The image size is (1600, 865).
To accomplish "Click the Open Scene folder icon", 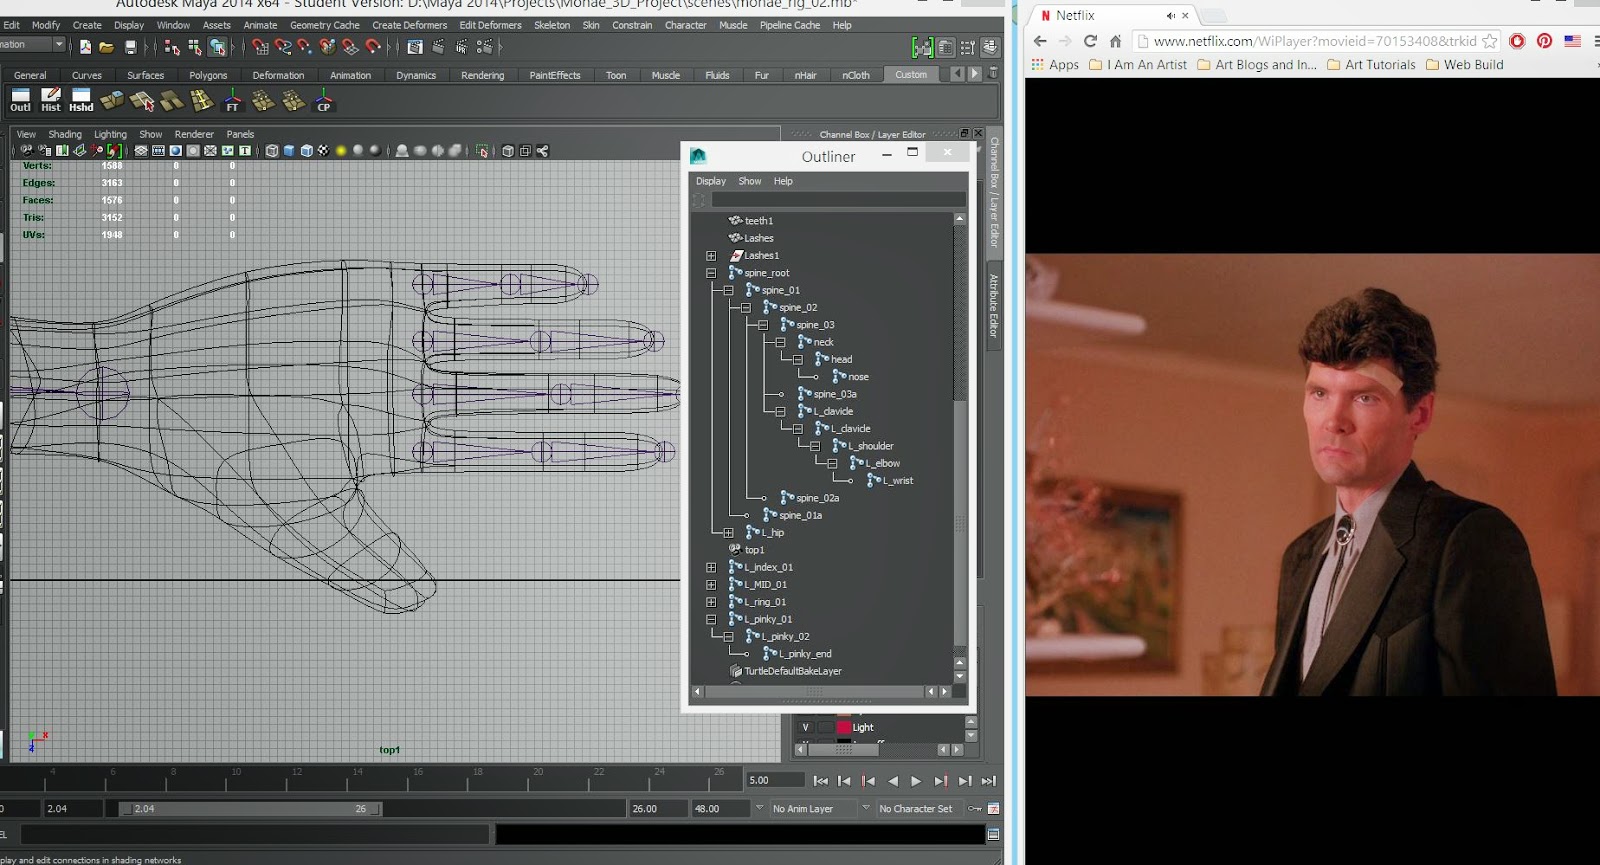I will coord(107,47).
